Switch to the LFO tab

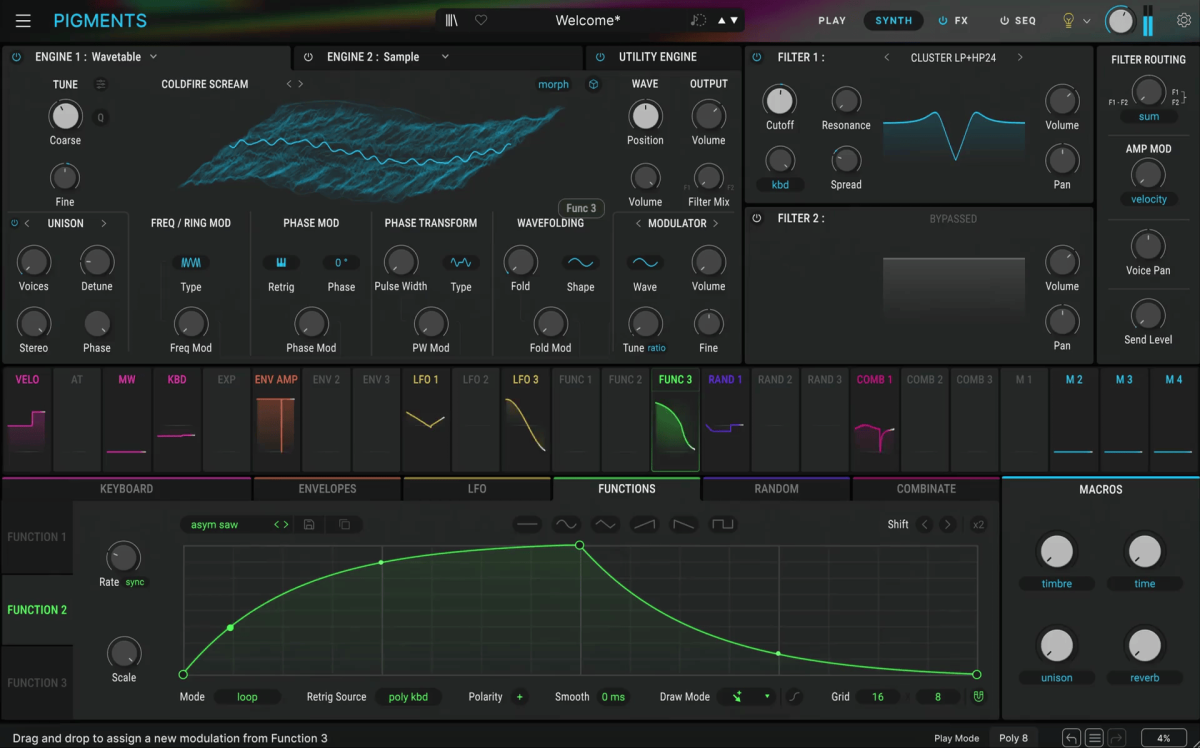click(477, 489)
